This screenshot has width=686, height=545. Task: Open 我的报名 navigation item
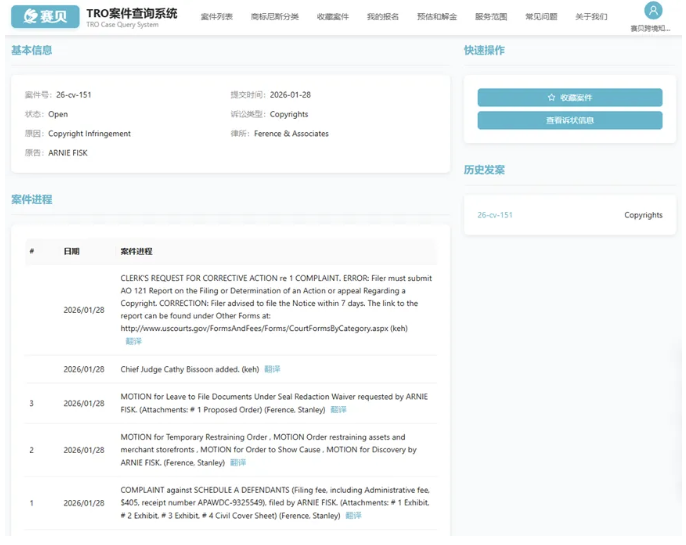(382, 17)
